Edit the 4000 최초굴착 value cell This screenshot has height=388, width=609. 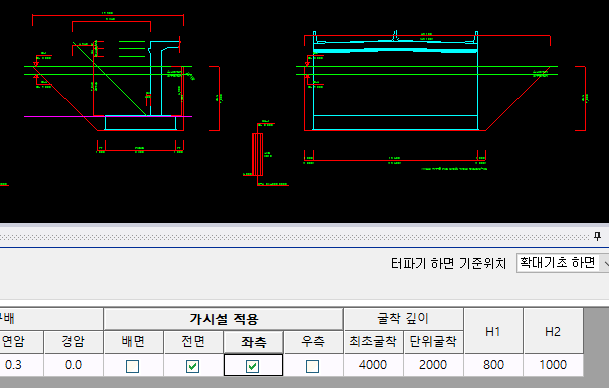373,365
